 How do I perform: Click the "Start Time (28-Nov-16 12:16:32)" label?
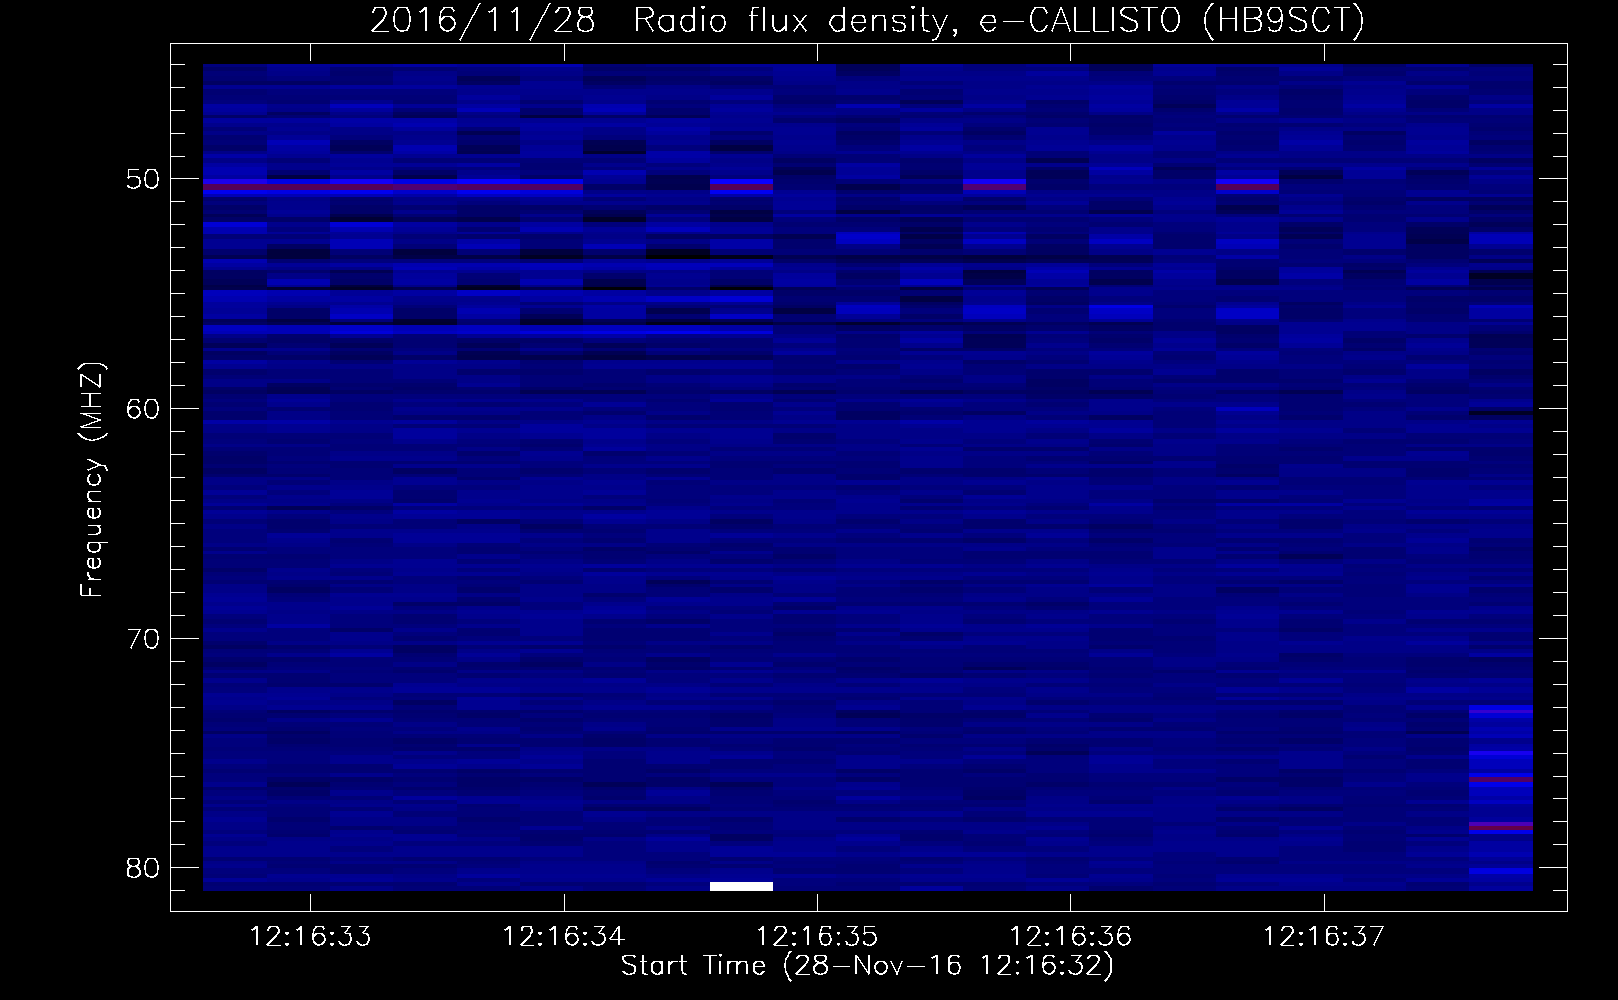point(867,966)
